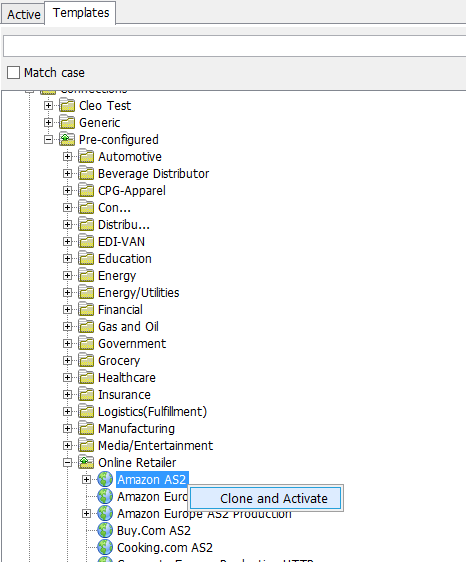
Task: Expand the Automotive folder
Action: [67, 157]
